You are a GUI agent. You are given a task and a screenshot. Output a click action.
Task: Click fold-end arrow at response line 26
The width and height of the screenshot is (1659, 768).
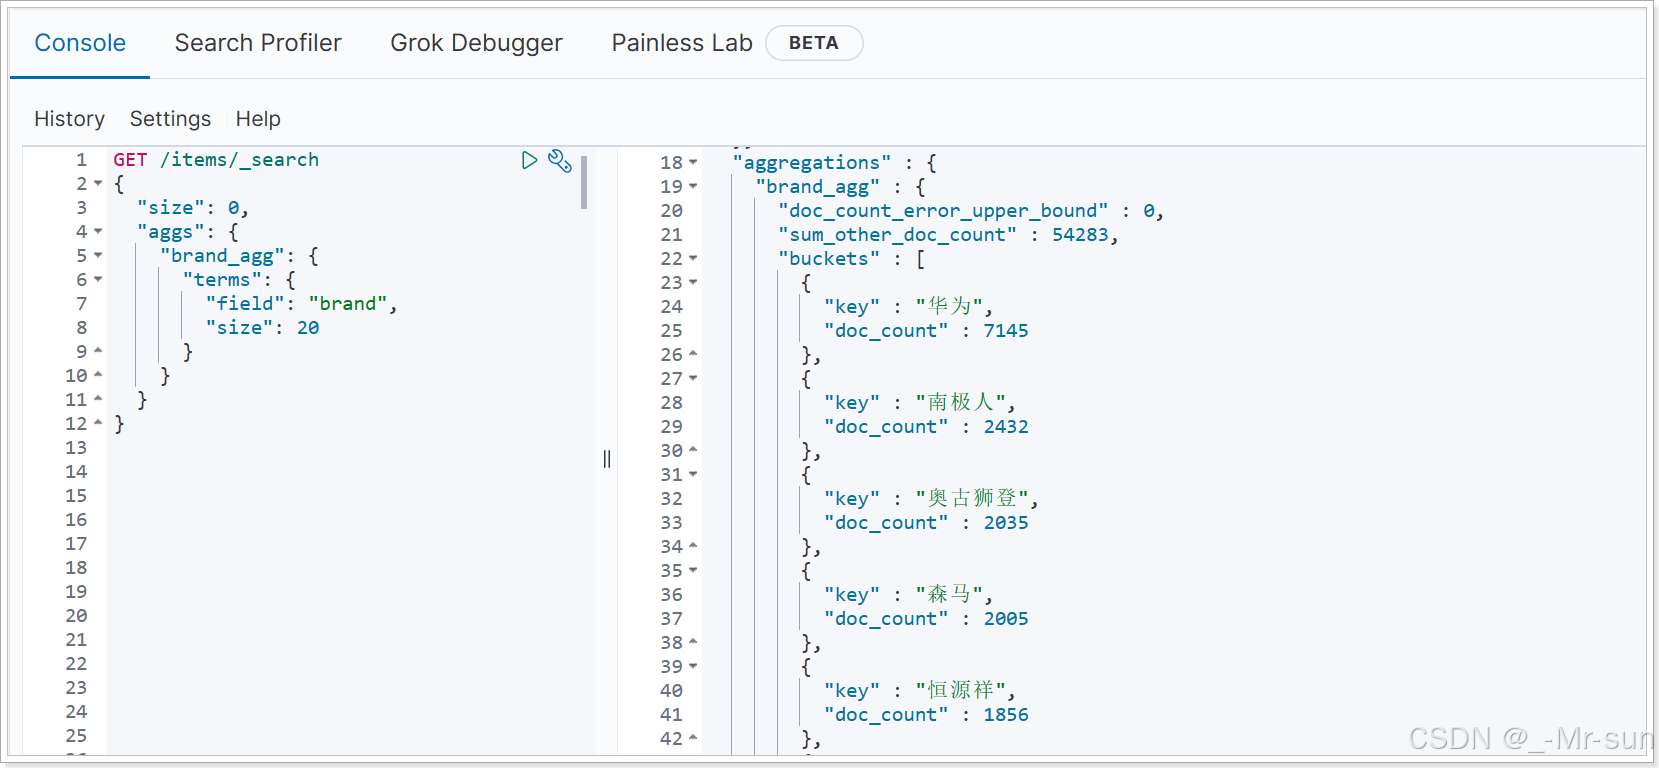click(693, 354)
